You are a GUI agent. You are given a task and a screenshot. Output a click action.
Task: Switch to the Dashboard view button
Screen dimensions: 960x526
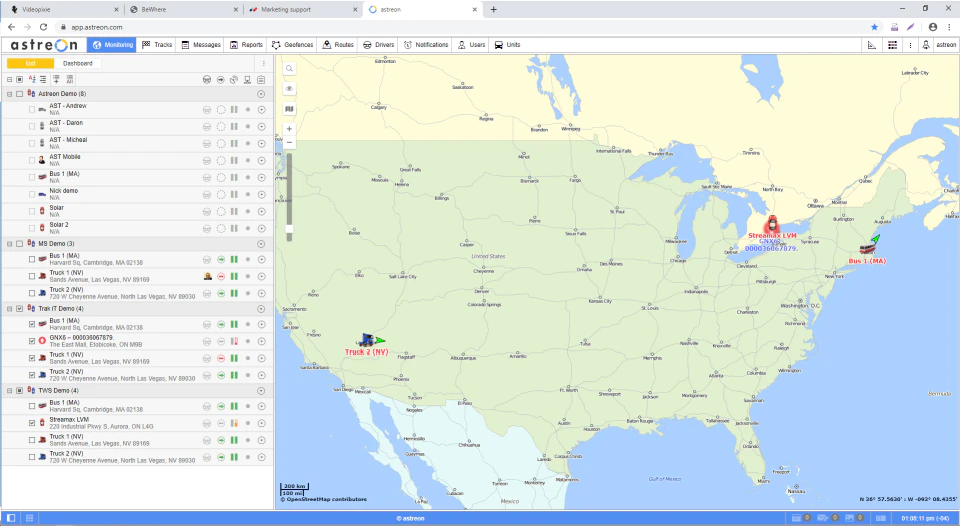click(x=78, y=64)
